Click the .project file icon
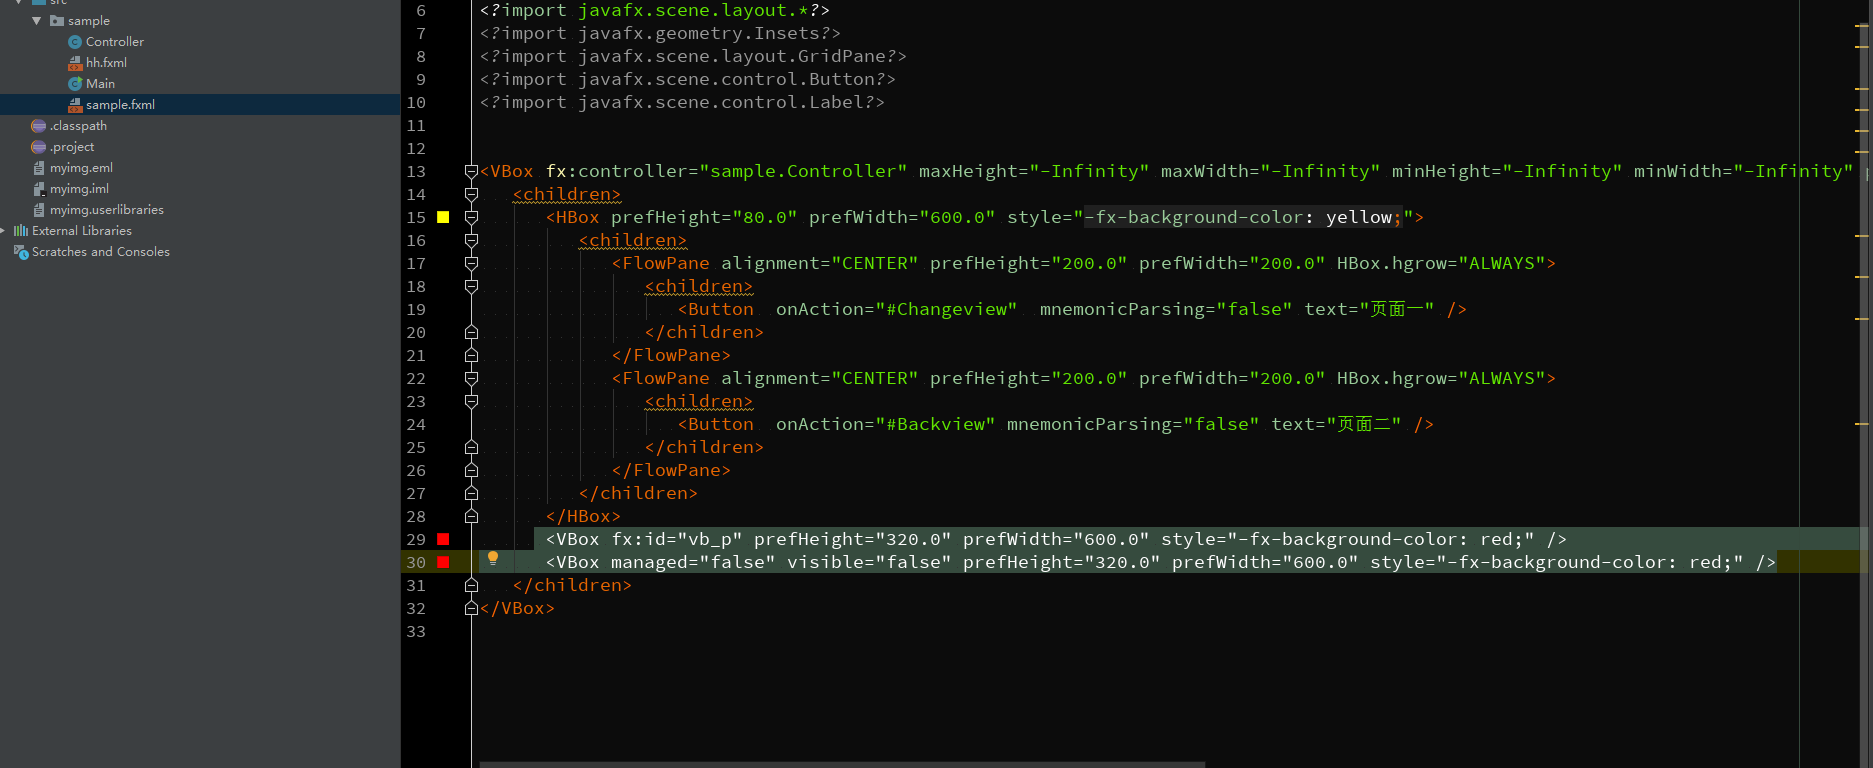 click(39, 147)
